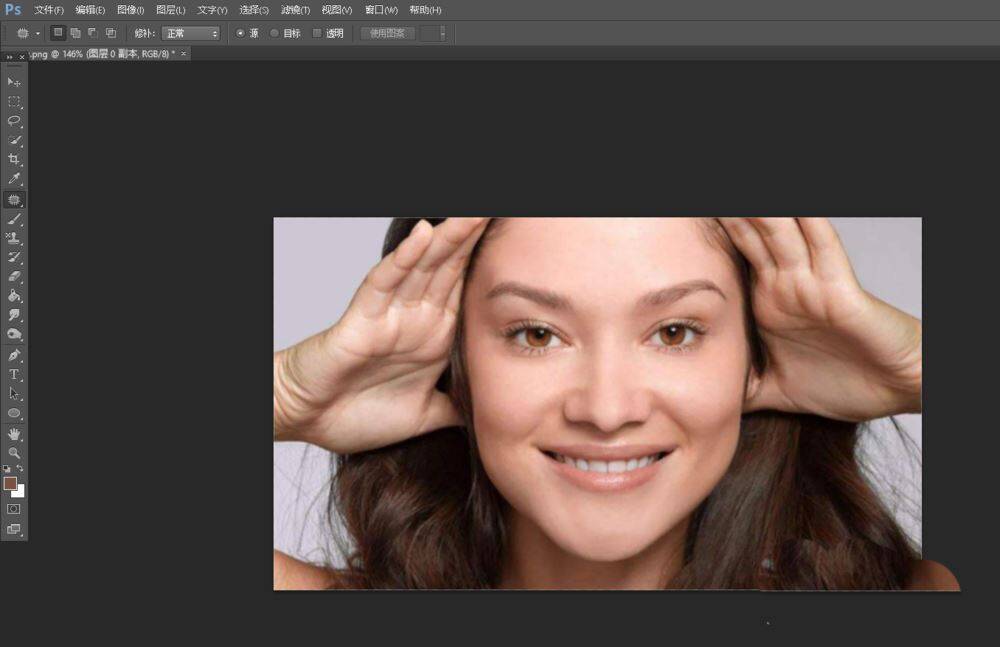Select the Lasso tool
The width and height of the screenshot is (1000, 647).
click(x=14, y=120)
